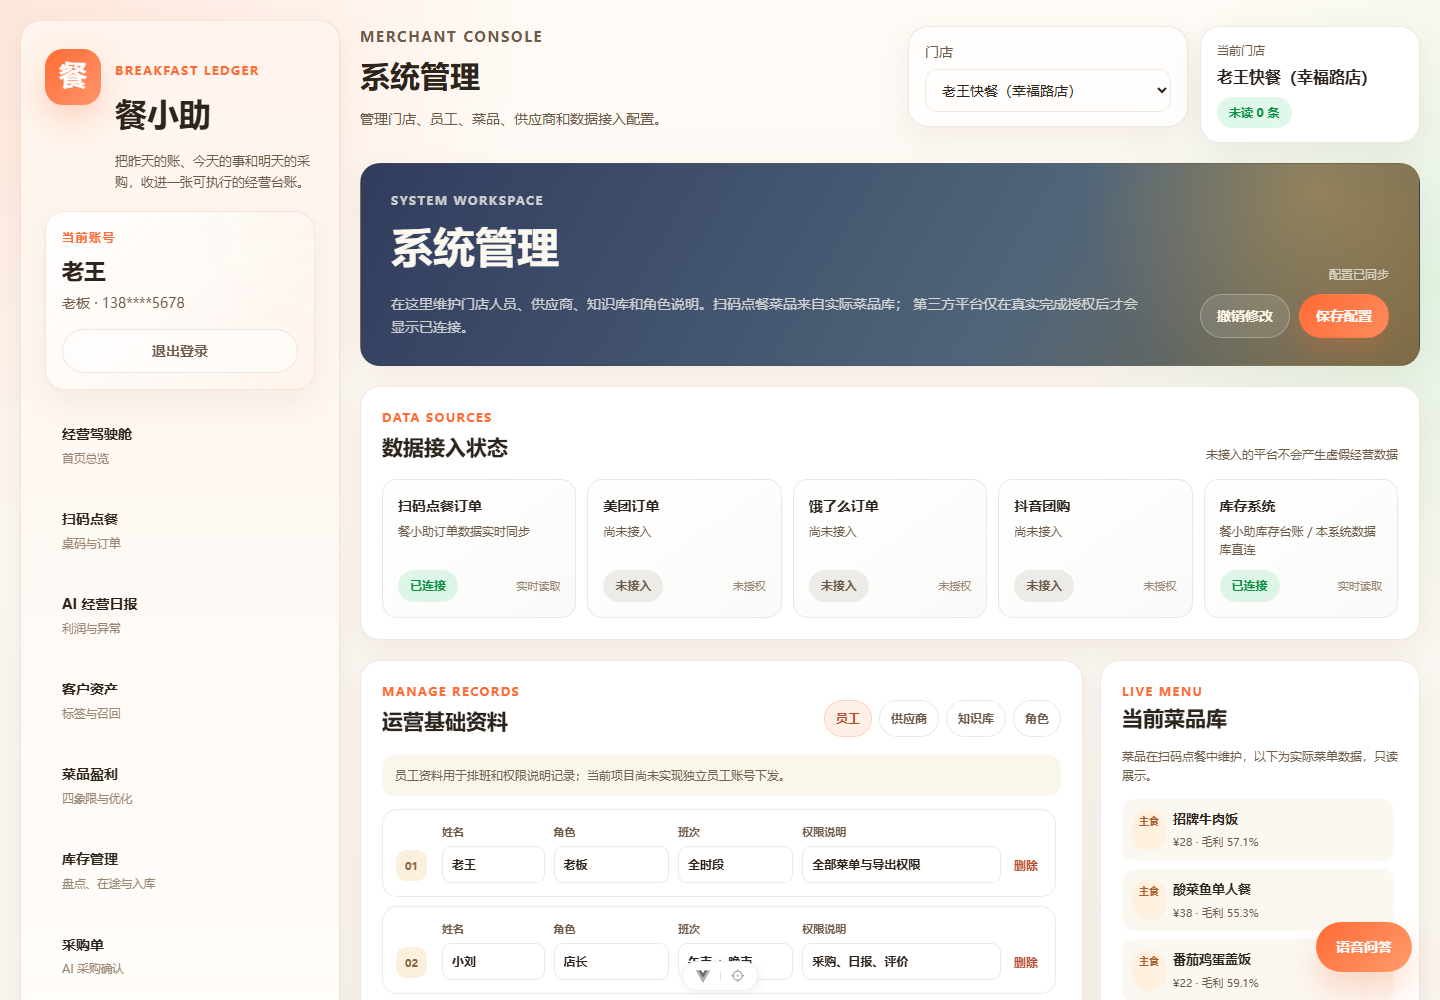The width and height of the screenshot is (1440, 1000).
Task: Open 库存管理 in the sidebar
Action: point(180,871)
